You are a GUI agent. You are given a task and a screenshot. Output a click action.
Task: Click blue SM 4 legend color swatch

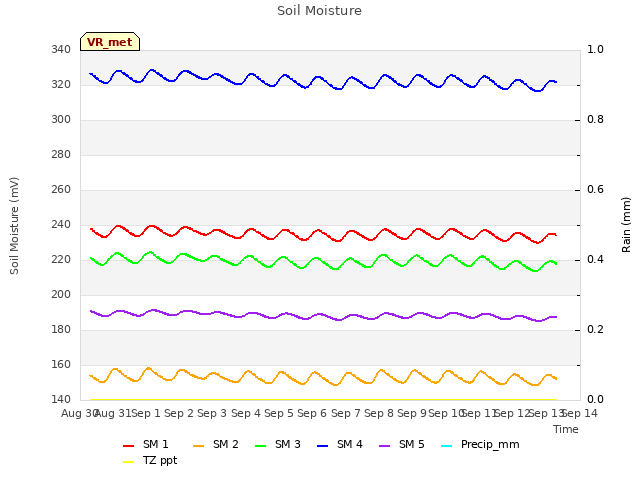[322, 446]
